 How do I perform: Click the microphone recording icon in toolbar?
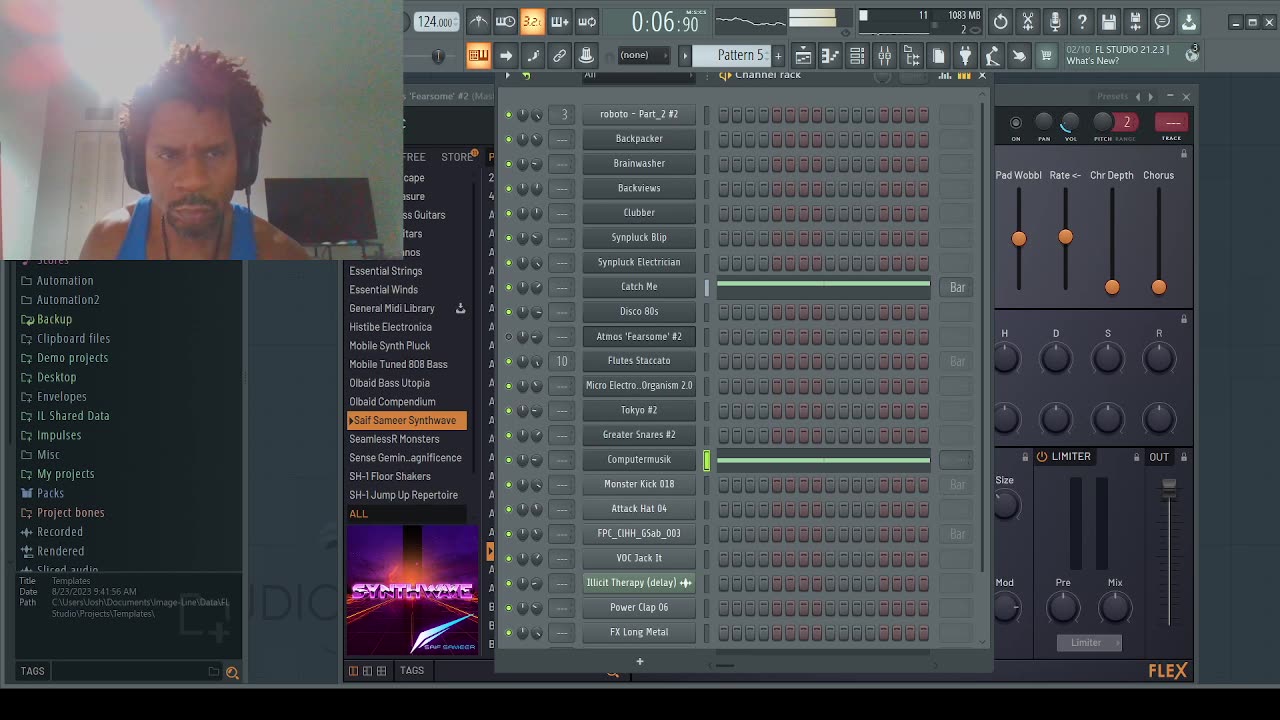(x=1054, y=21)
